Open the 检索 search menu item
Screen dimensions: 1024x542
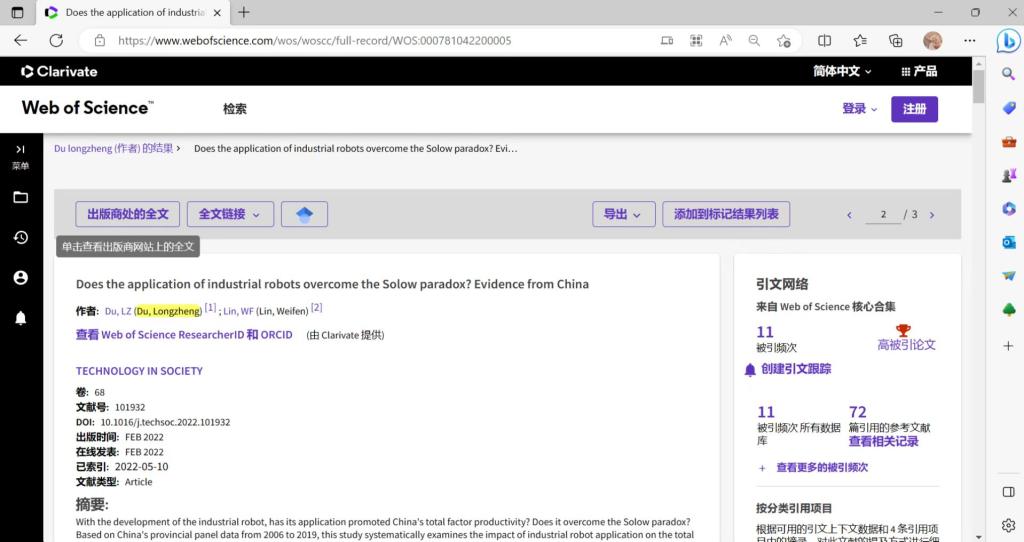click(235, 109)
